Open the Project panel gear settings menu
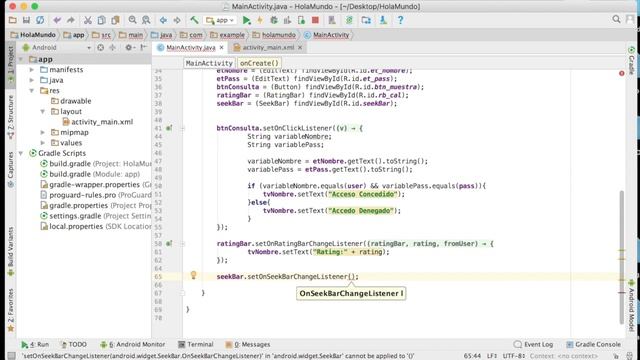This screenshot has height=360, width=640. (129, 47)
